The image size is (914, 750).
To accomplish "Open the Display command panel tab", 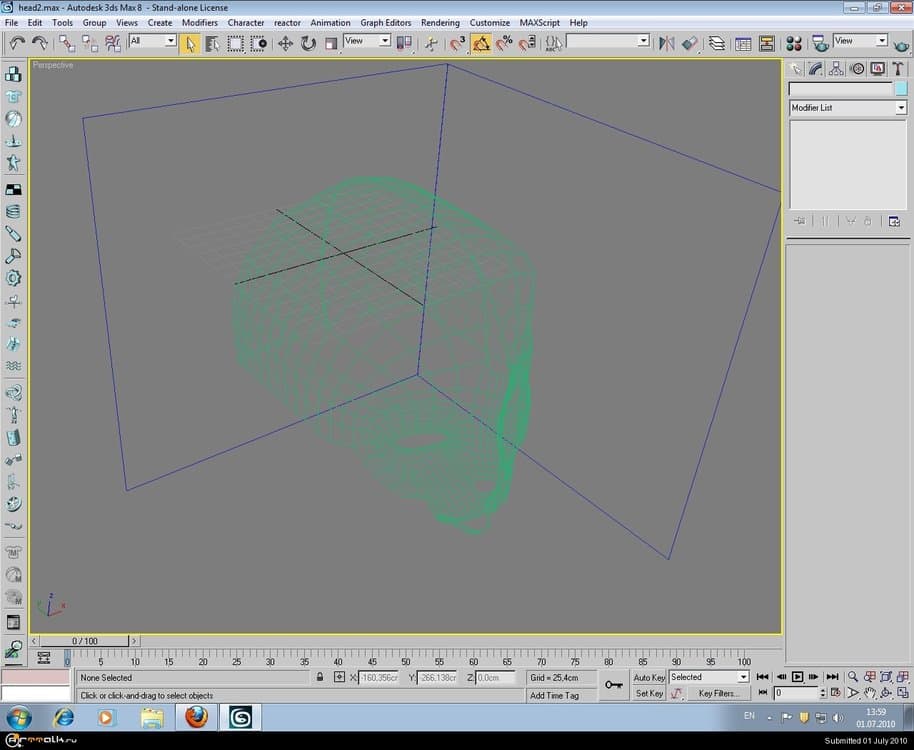I will click(x=877, y=69).
